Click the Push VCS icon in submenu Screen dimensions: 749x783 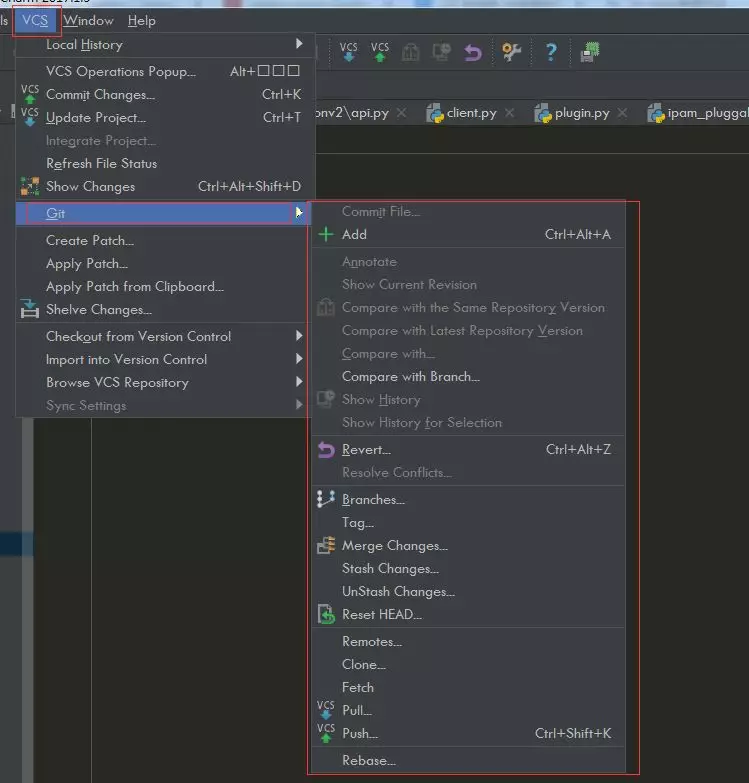[x=326, y=733]
